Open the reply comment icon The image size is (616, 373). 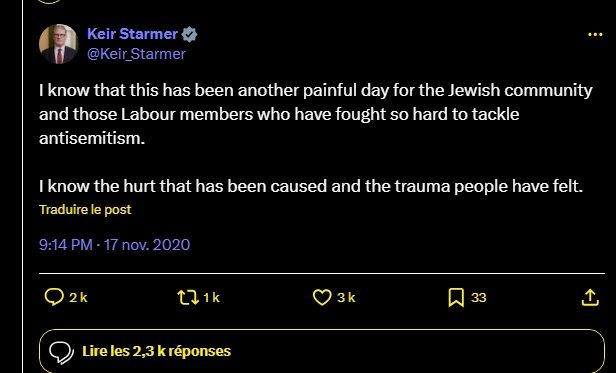54,297
